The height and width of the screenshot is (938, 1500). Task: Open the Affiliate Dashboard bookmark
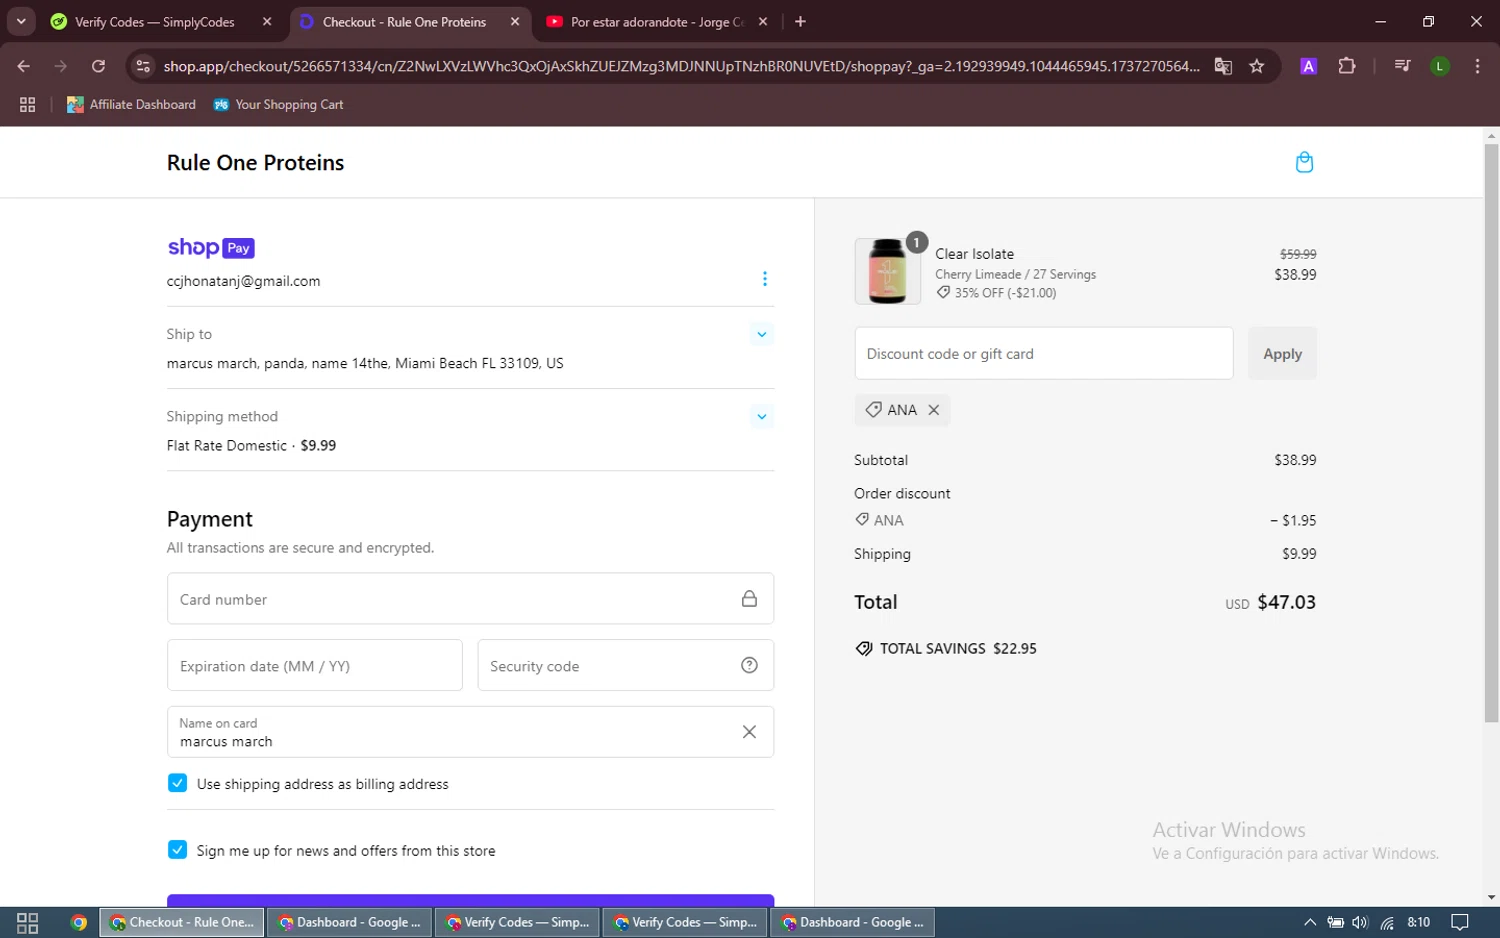click(131, 104)
